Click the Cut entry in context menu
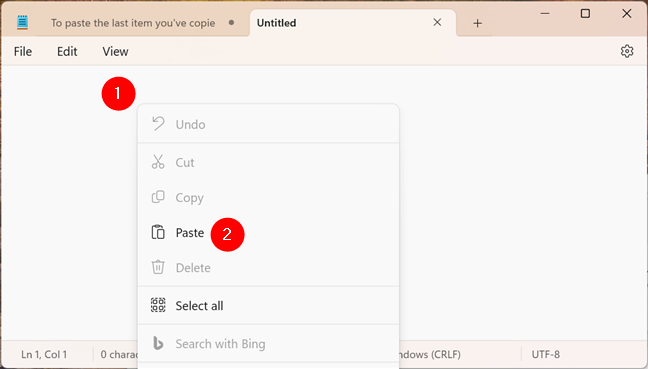Image resolution: width=648 pixels, height=369 pixels. pos(268,162)
